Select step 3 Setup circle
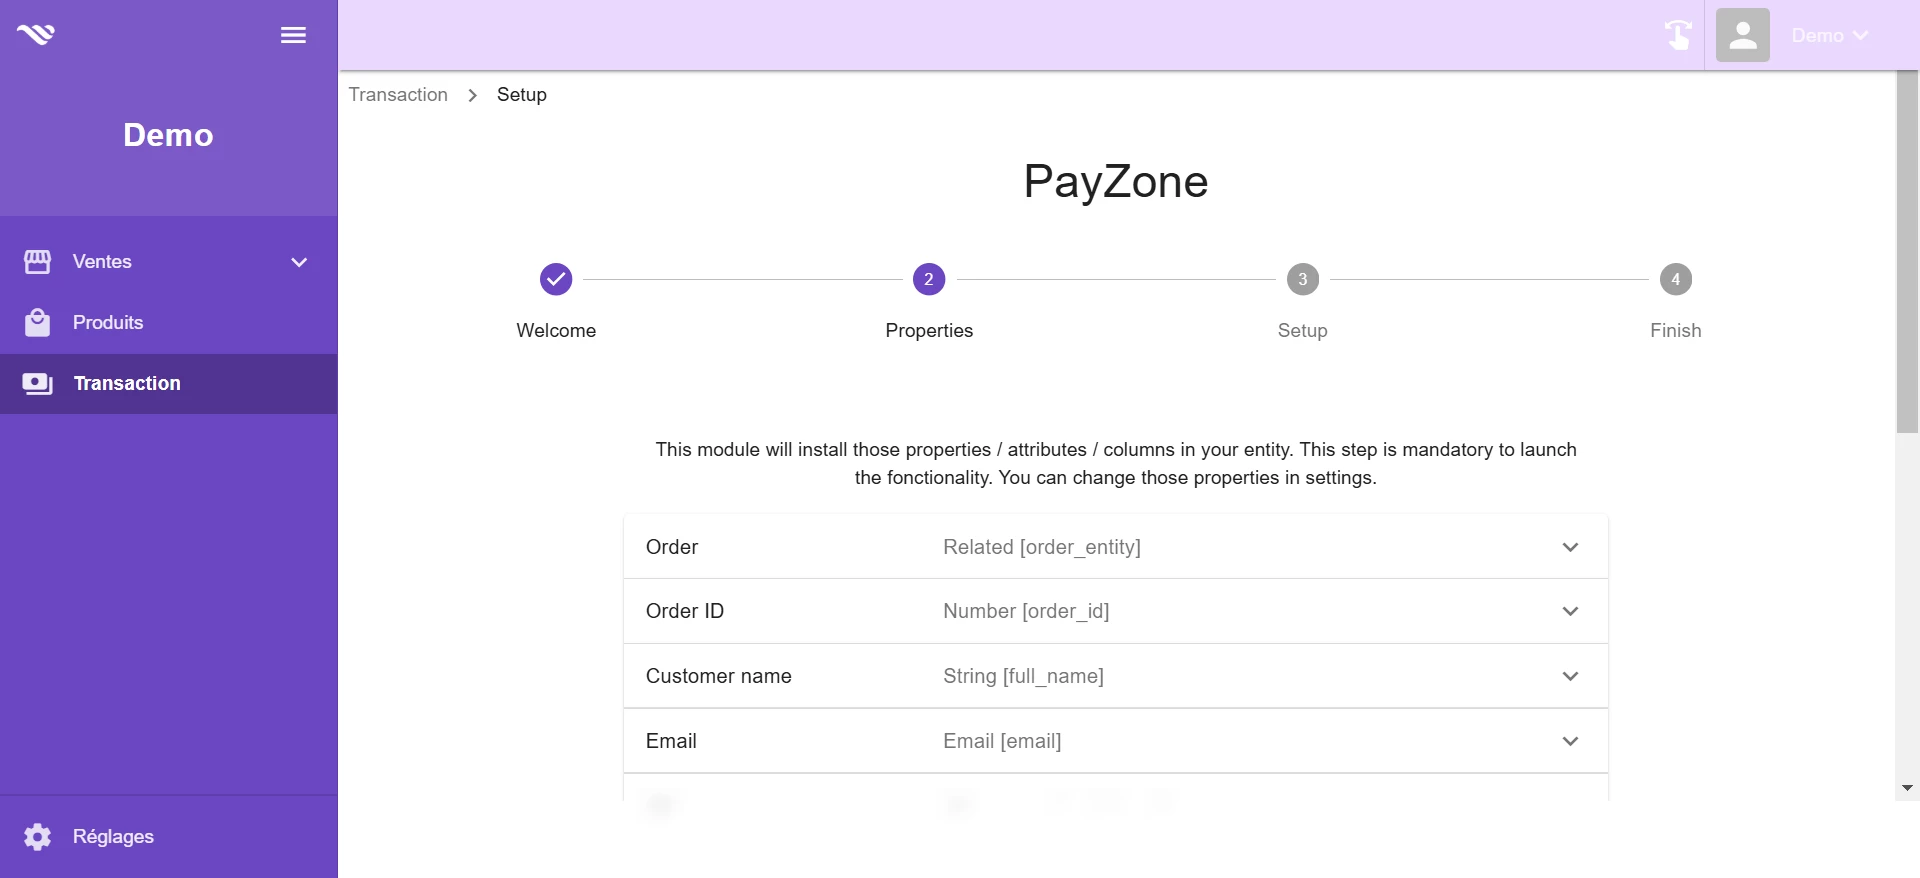Screen dimensions: 1920x878 coord(1302,279)
